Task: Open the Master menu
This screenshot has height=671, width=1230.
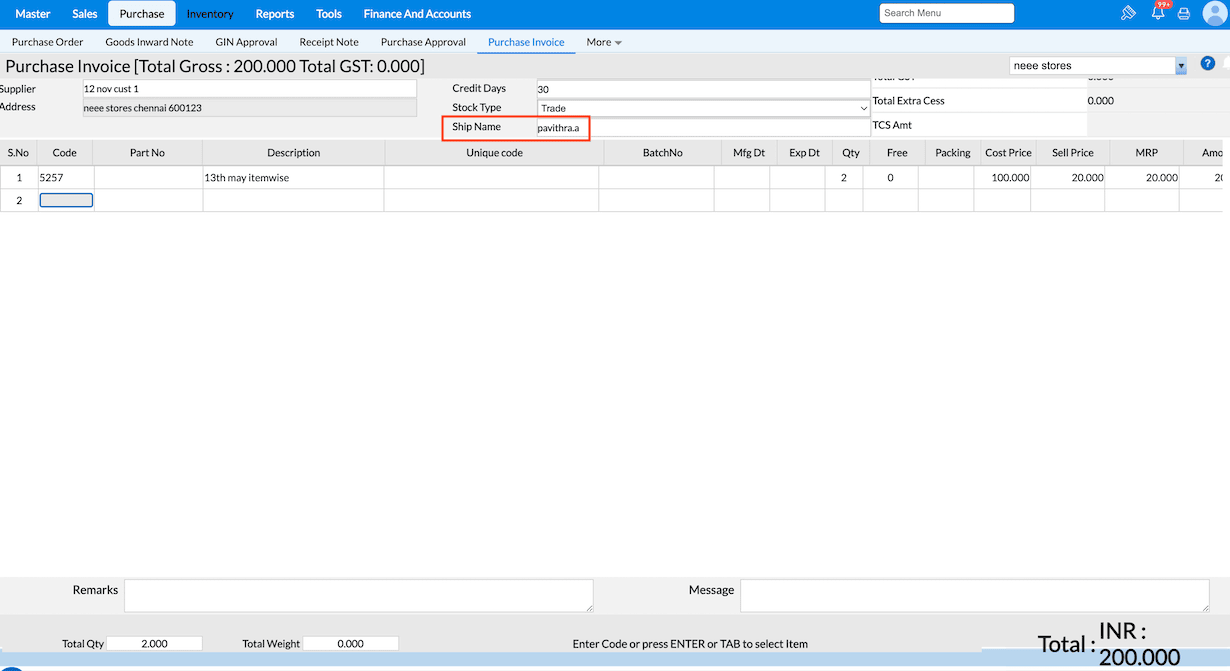Action: [33, 14]
